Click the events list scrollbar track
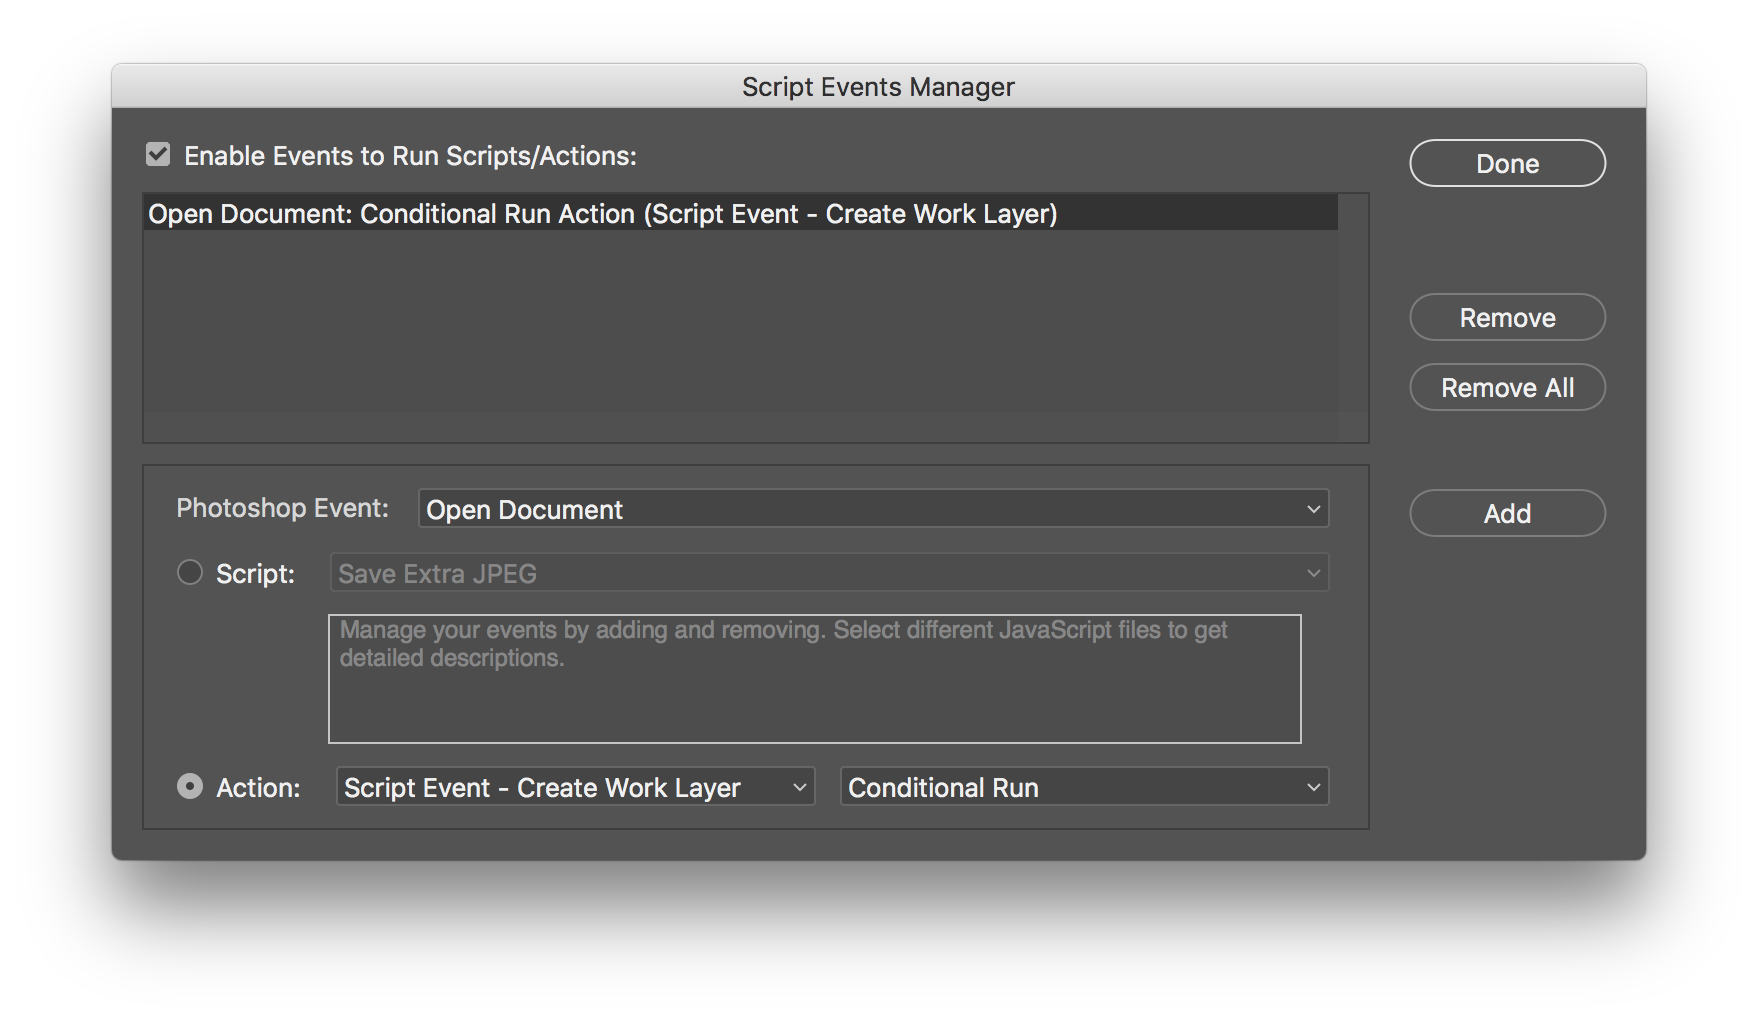 point(1353,318)
